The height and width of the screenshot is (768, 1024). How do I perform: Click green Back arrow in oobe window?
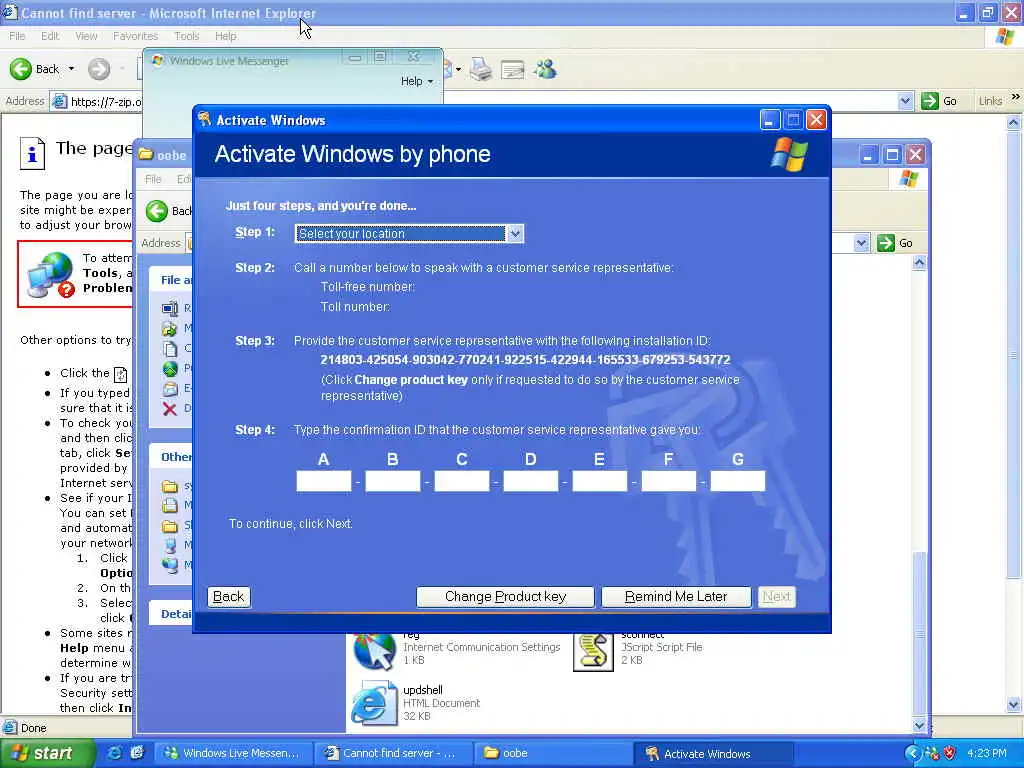(157, 211)
